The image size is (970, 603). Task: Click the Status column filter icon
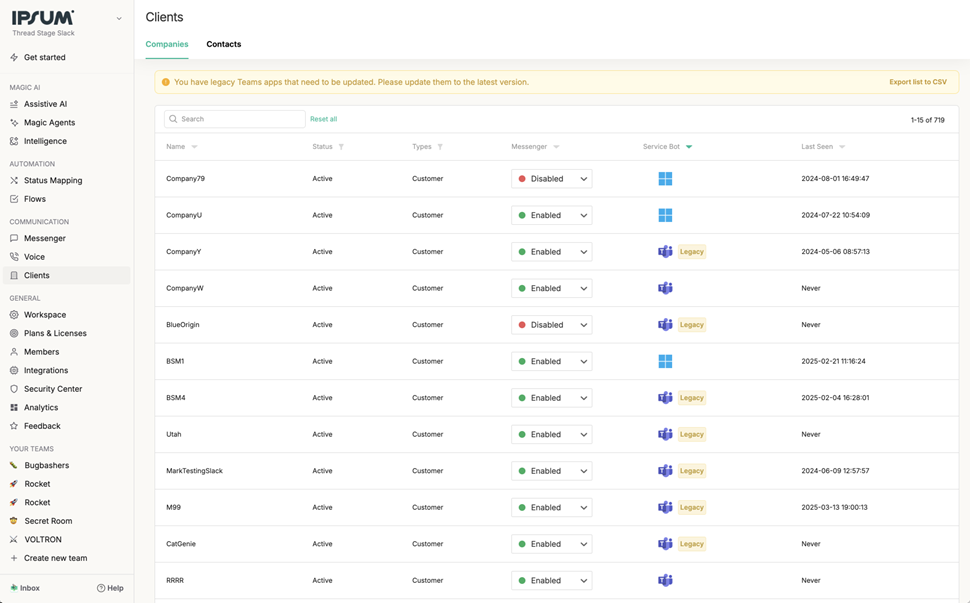pyautogui.click(x=341, y=147)
